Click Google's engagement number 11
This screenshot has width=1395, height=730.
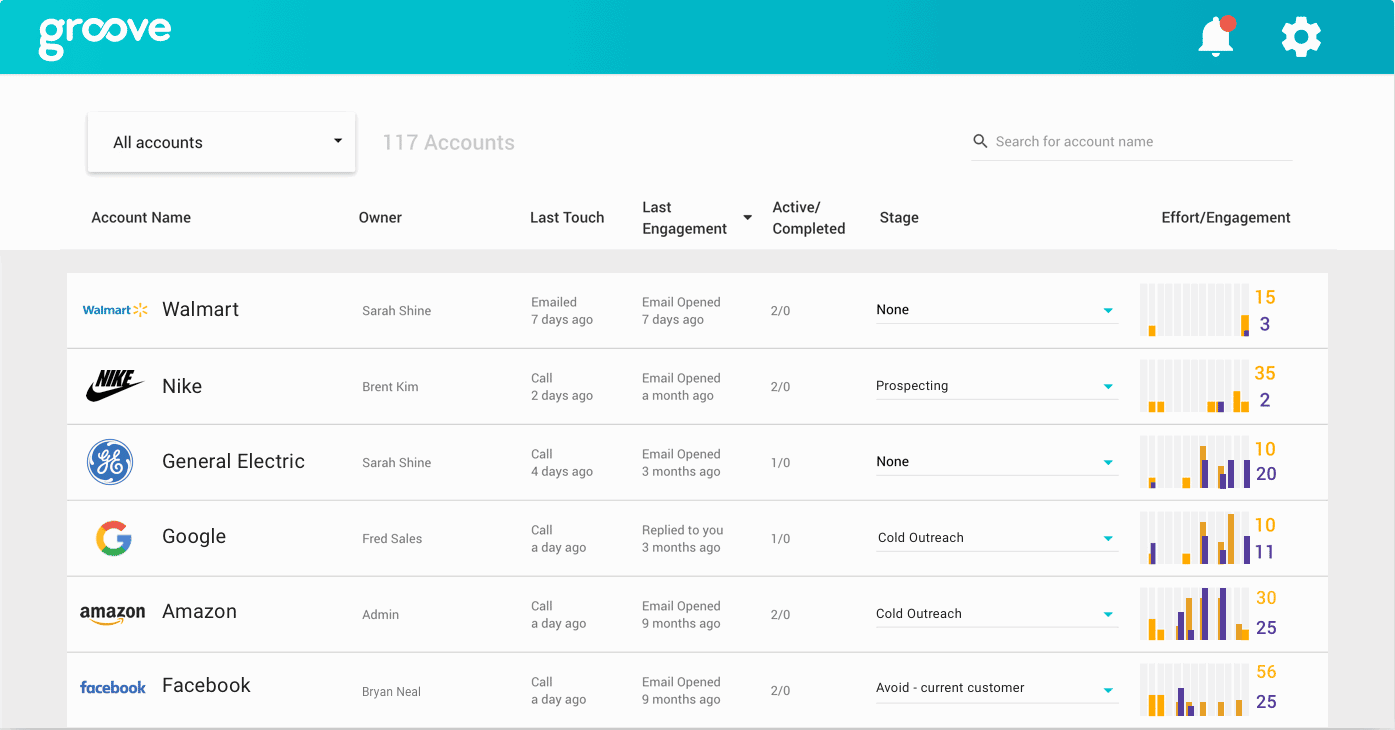[1264, 552]
